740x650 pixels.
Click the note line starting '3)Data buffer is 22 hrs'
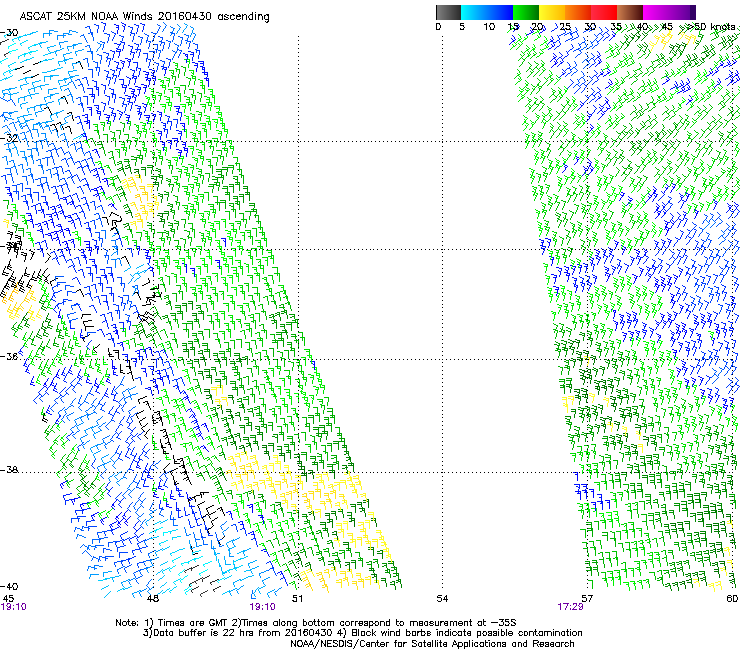coord(362,633)
